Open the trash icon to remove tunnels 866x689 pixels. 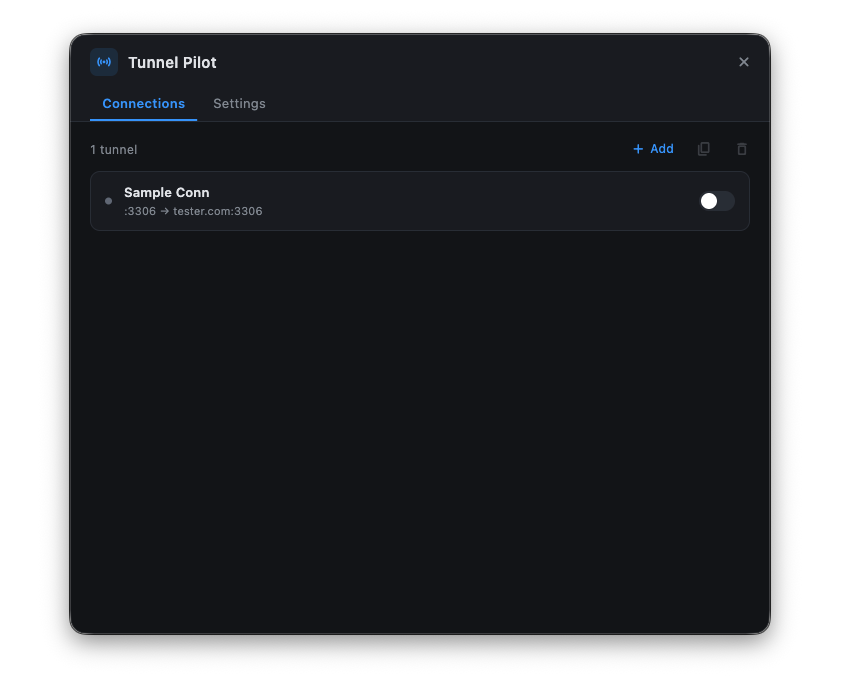[x=741, y=148]
